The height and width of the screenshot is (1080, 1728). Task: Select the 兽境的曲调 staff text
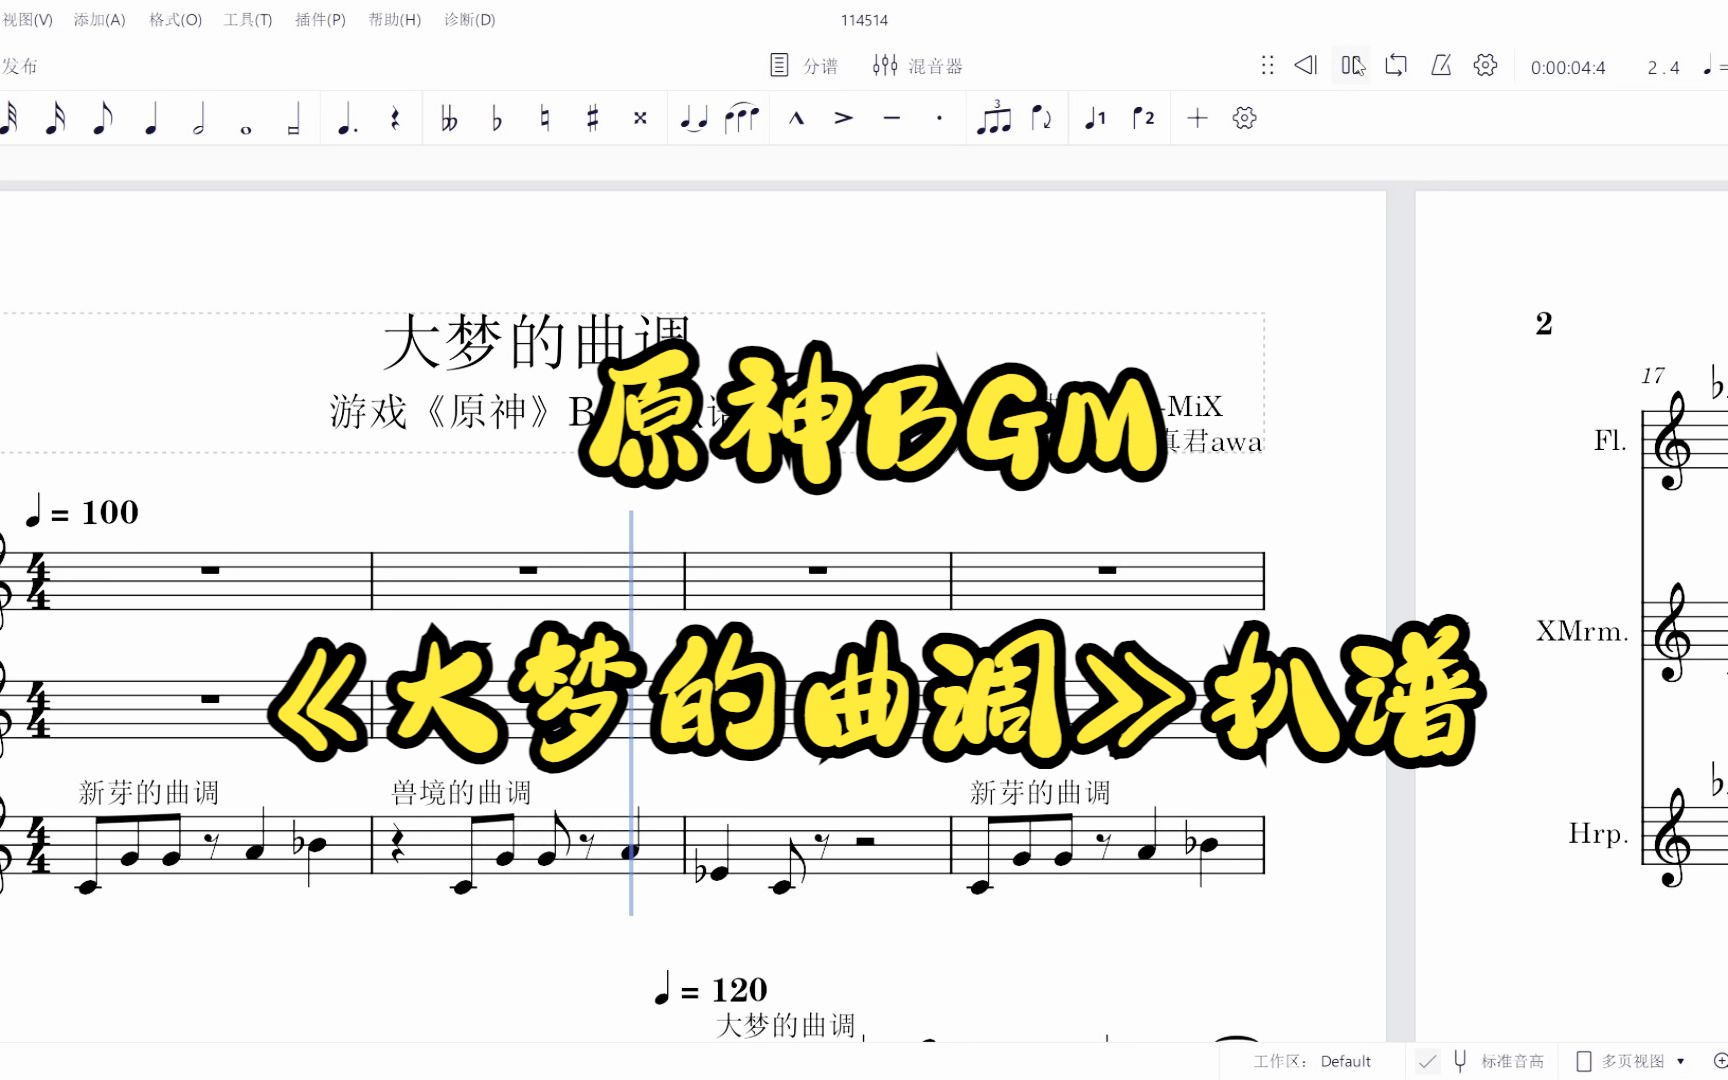pos(461,793)
